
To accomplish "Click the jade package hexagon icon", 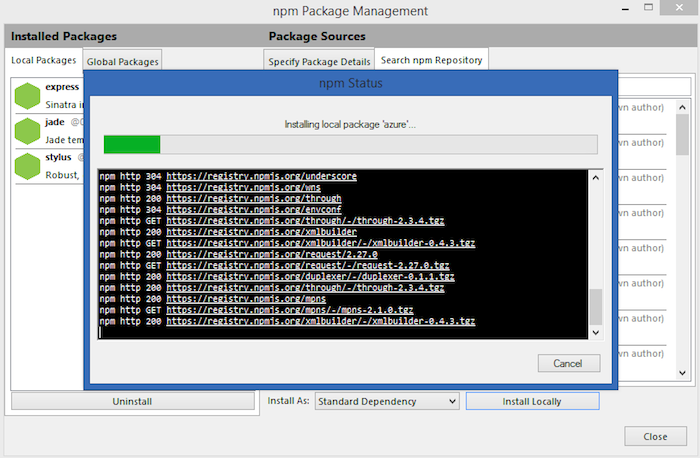I will (x=28, y=131).
